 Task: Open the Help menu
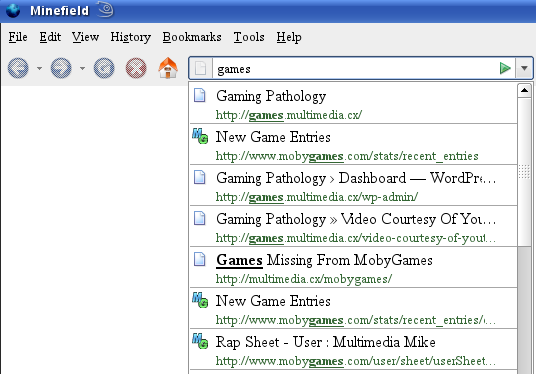pos(289,37)
